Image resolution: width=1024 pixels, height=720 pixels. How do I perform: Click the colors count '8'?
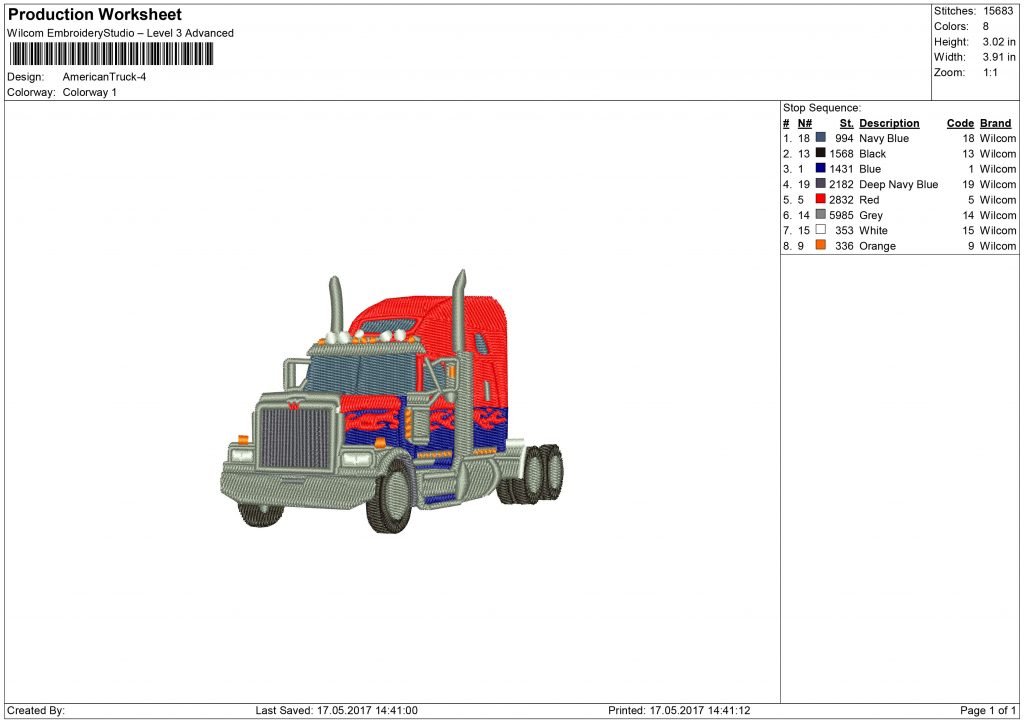click(985, 27)
